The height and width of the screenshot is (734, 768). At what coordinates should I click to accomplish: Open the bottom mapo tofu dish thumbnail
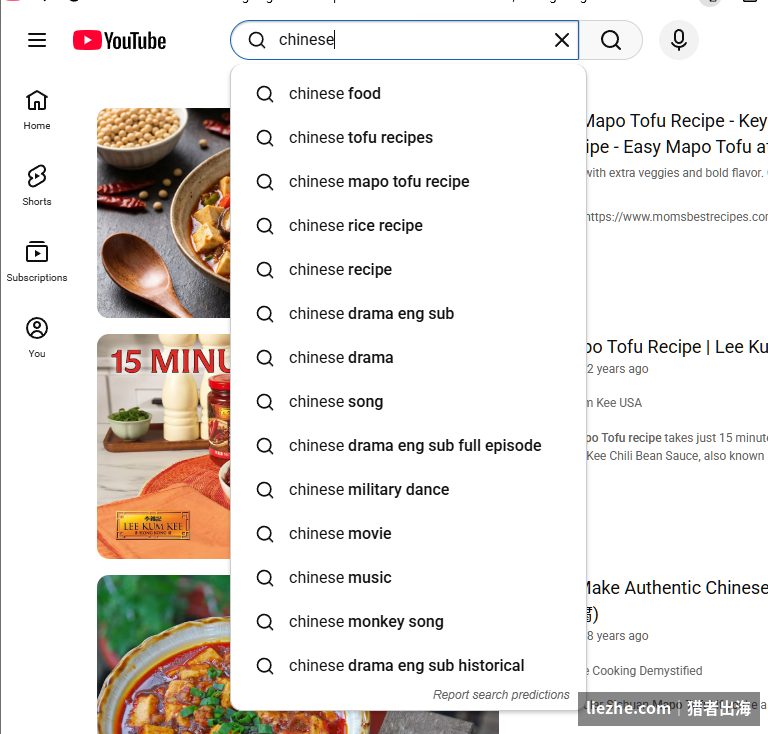click(x=164, y=654)
